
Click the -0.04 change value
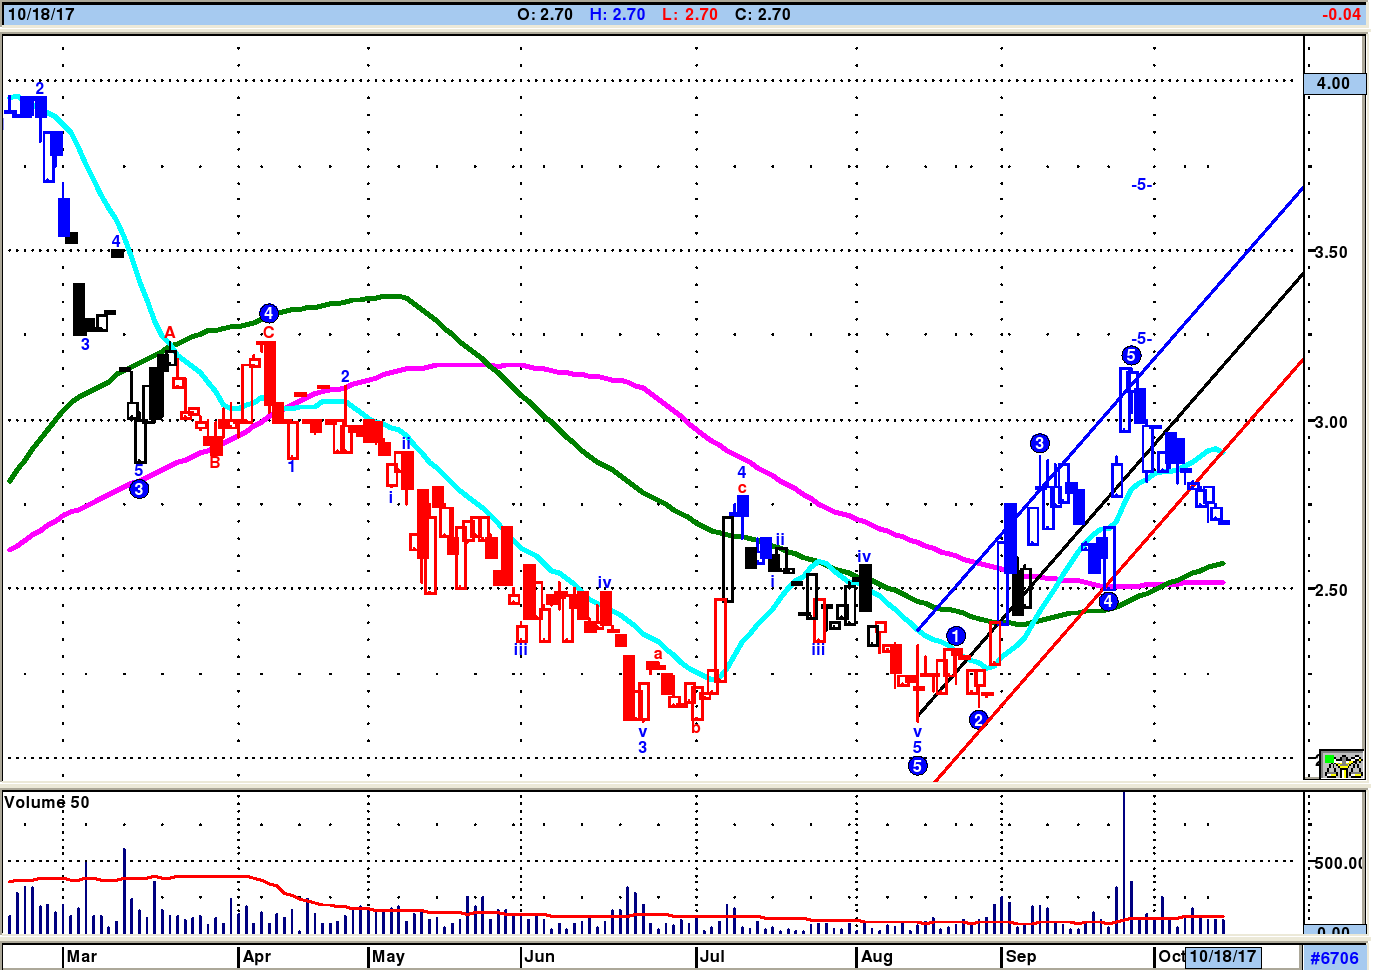(x=1341, y=14)
